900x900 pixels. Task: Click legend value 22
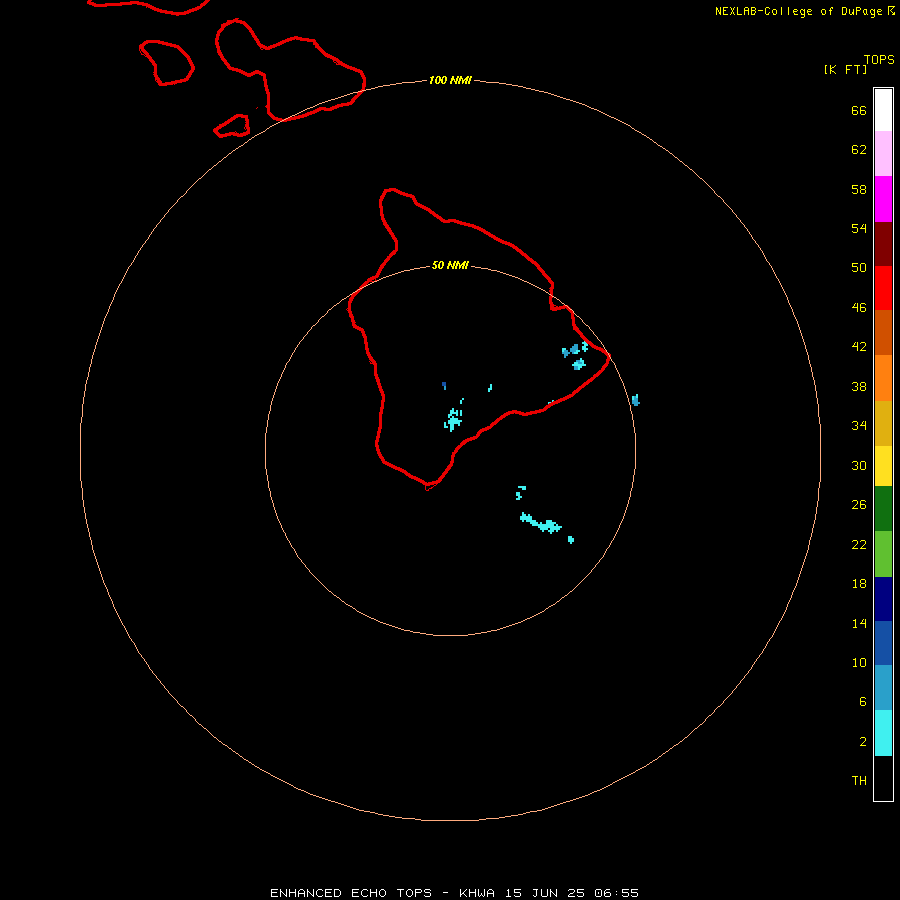coord(859,544)
